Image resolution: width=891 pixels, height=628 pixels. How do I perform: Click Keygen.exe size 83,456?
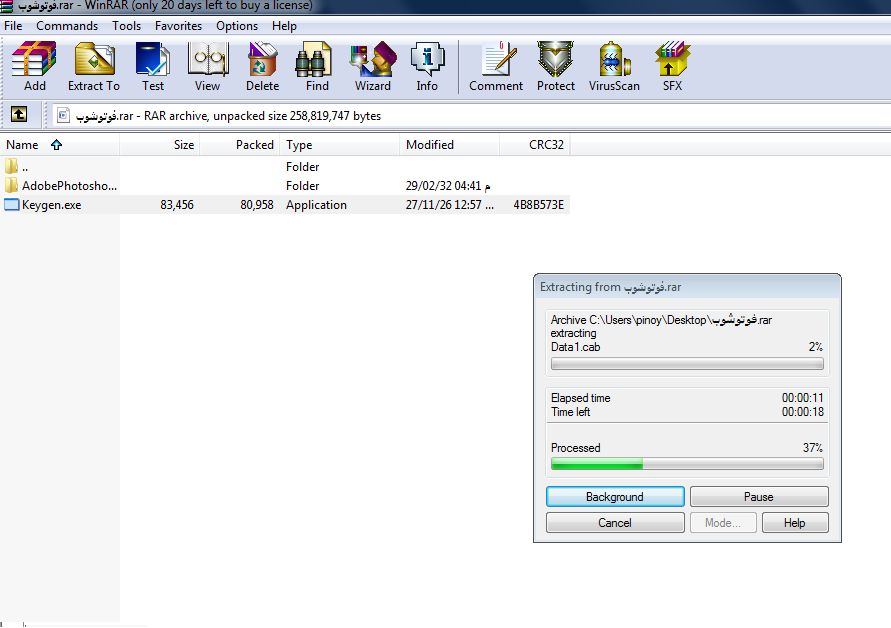pos(177,205)
